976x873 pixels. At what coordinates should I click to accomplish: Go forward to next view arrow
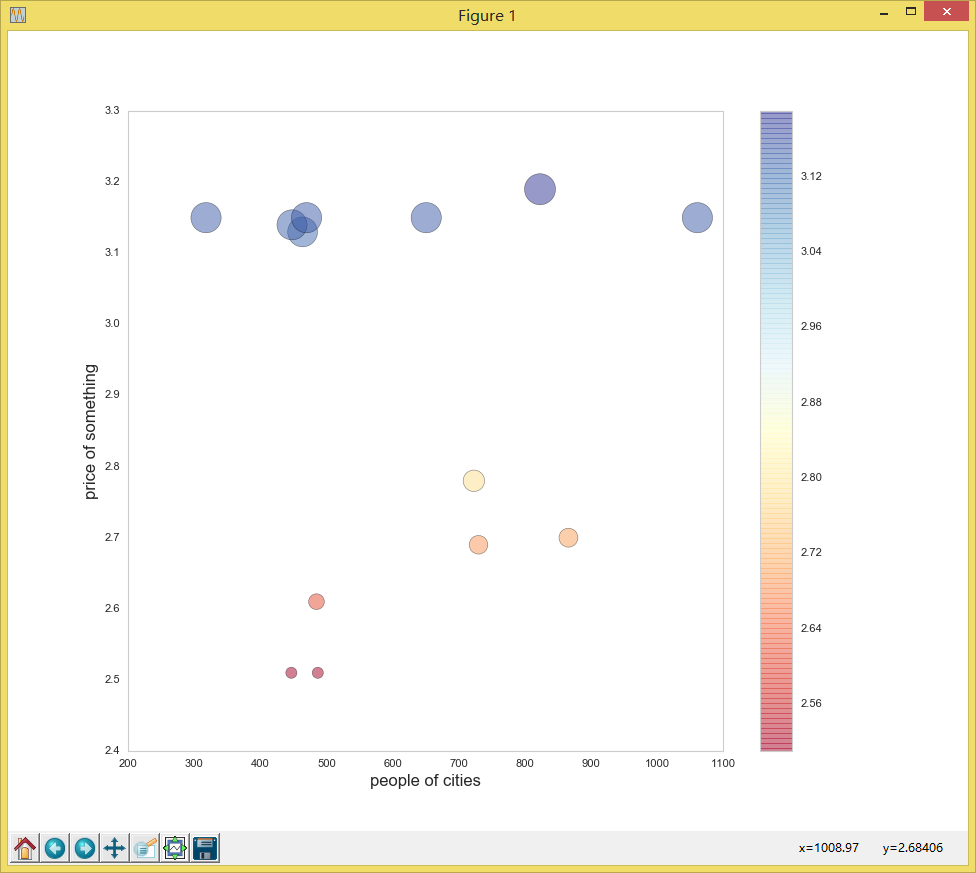[85, 848]
